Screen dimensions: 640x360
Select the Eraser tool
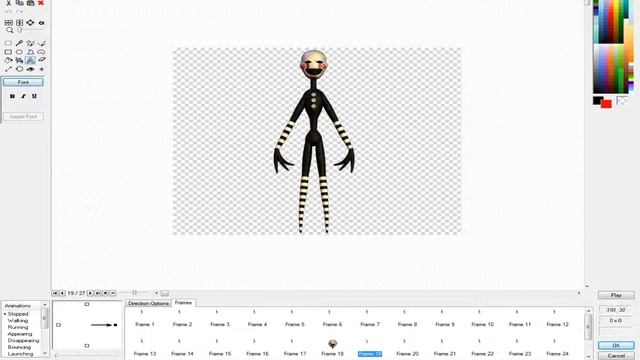(x=41, y=60)
